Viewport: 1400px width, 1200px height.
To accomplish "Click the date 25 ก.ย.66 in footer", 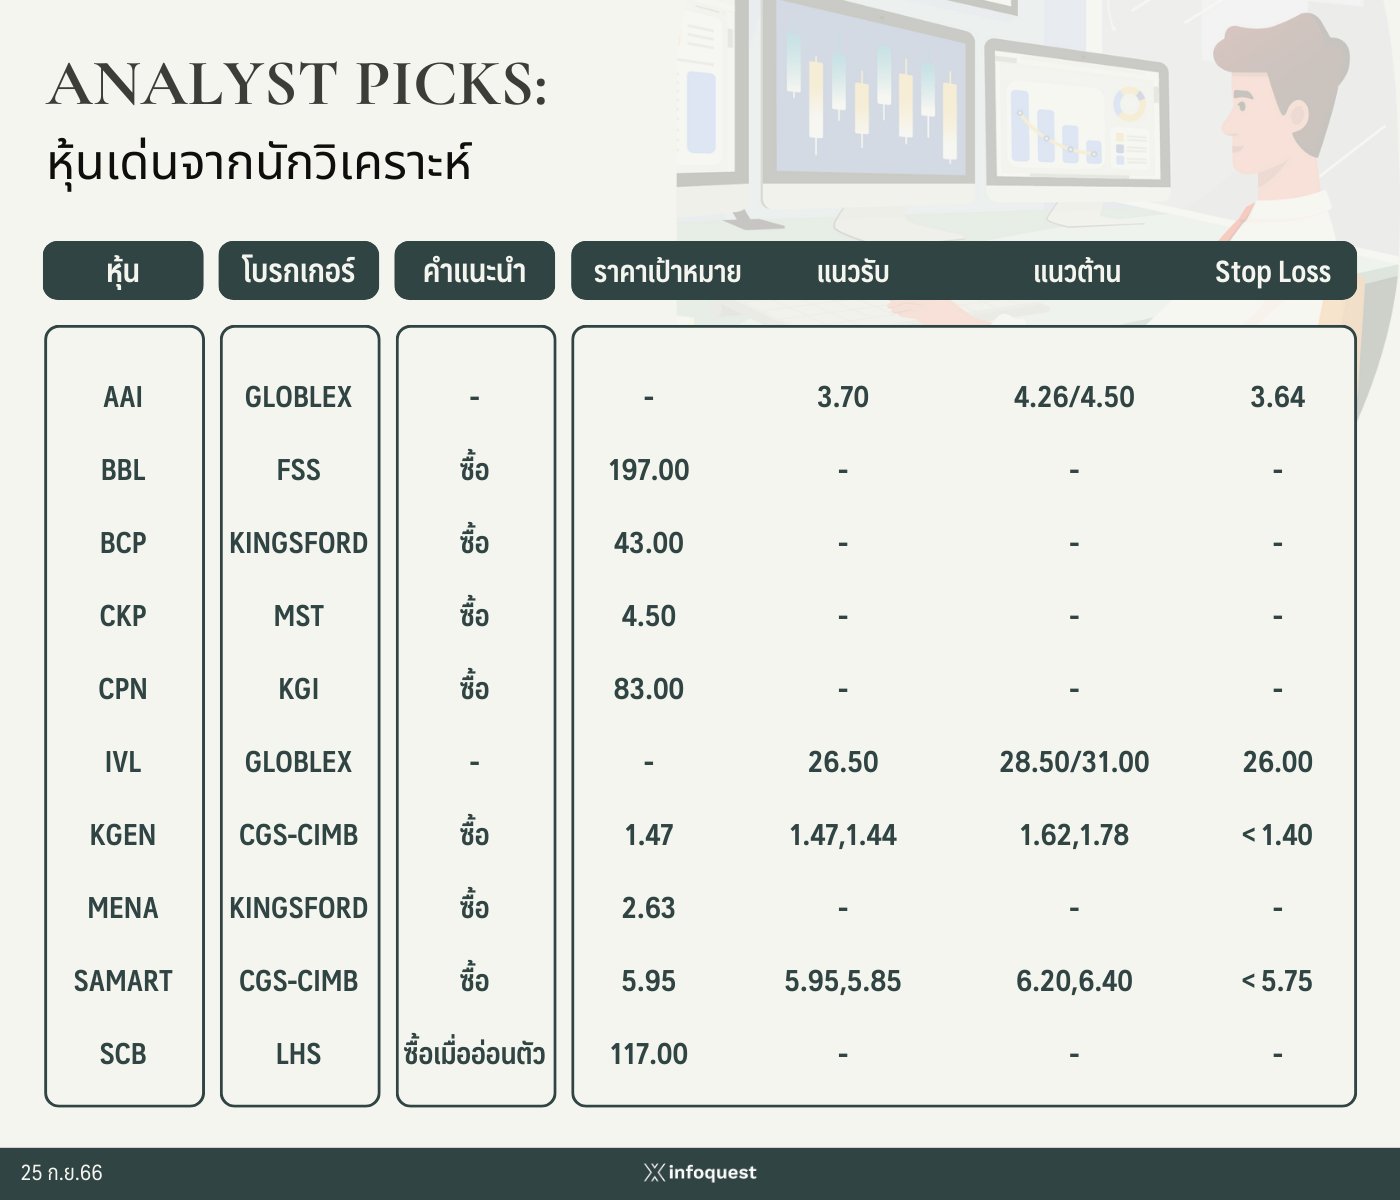I will (62, 1173).
